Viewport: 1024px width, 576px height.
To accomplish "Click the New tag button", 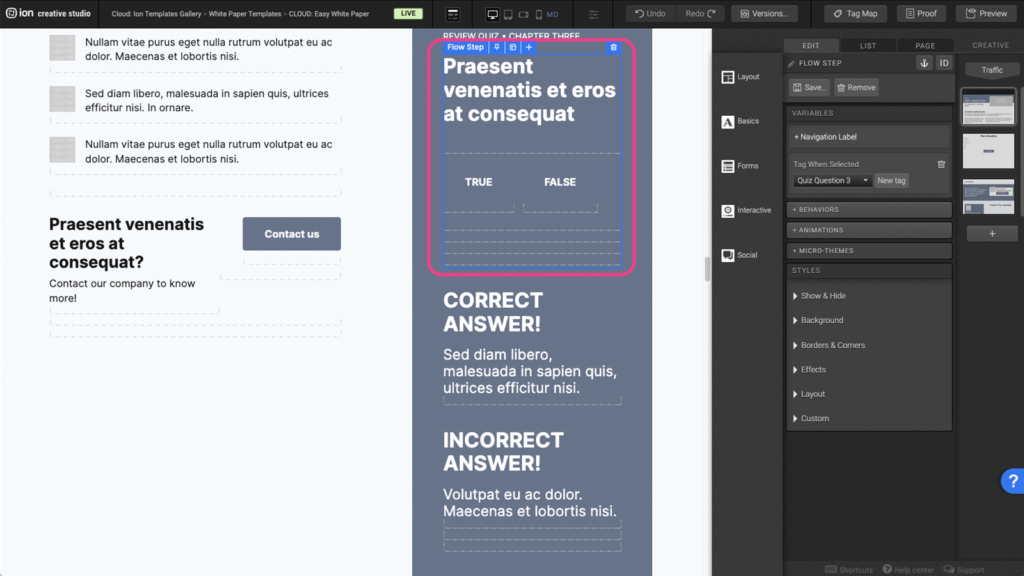I will click(x=891, y=181).
